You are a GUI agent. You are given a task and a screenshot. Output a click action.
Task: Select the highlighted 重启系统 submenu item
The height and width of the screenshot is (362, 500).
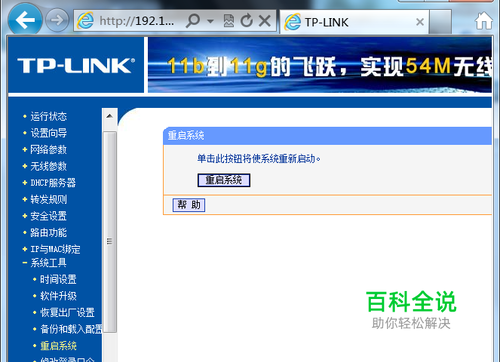tap(58, 346)
